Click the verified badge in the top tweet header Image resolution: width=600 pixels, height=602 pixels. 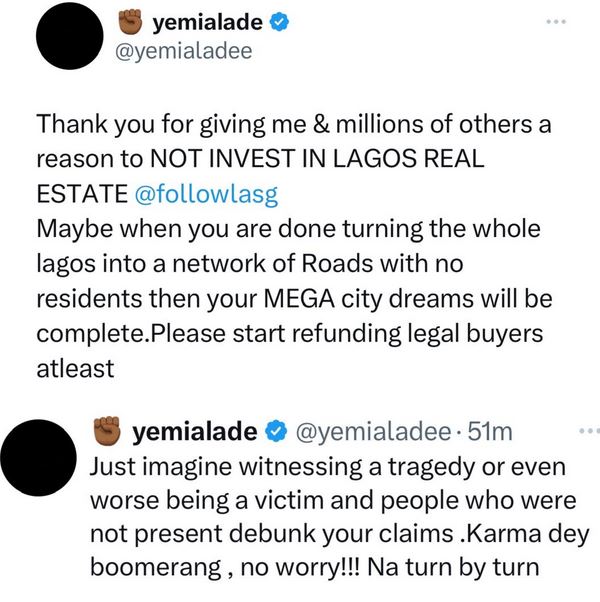(x=283, y=21)
